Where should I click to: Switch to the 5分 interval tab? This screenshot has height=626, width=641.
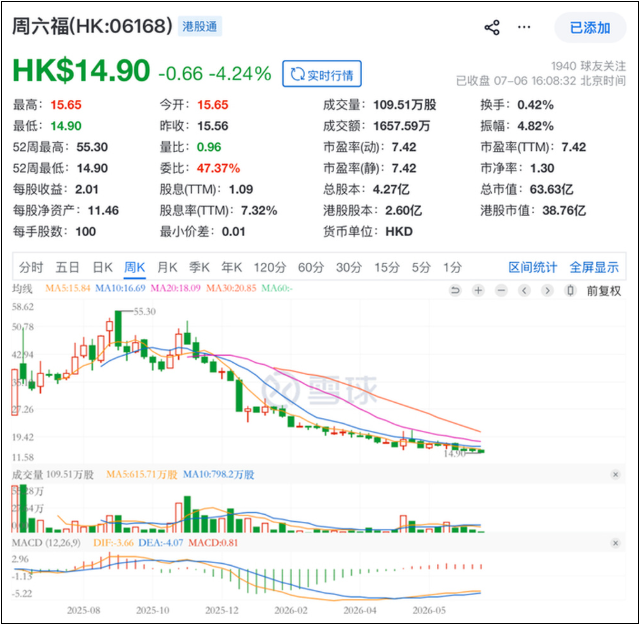(421, 267)
